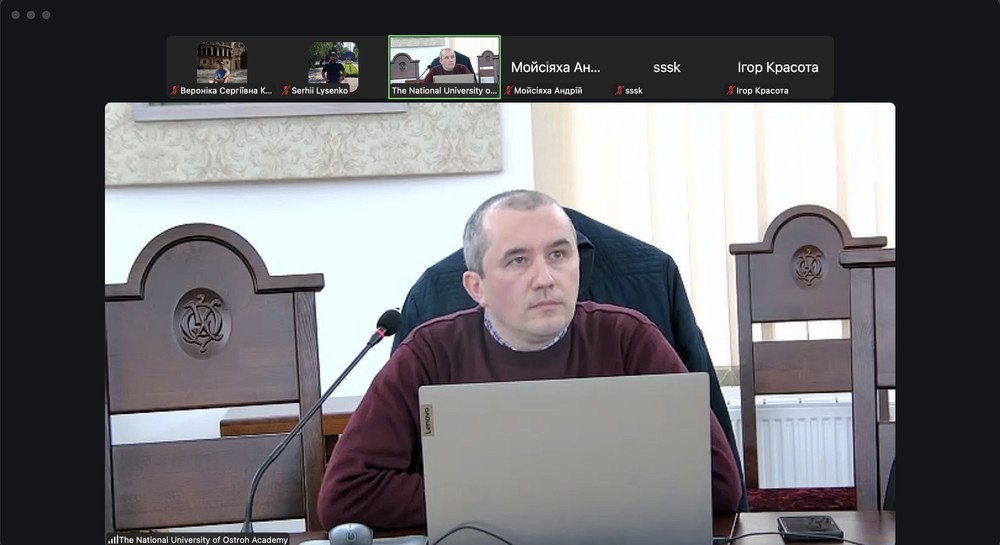Close the meeting window
Screen dimensions: 1000x545
click(x=15, y=15)
